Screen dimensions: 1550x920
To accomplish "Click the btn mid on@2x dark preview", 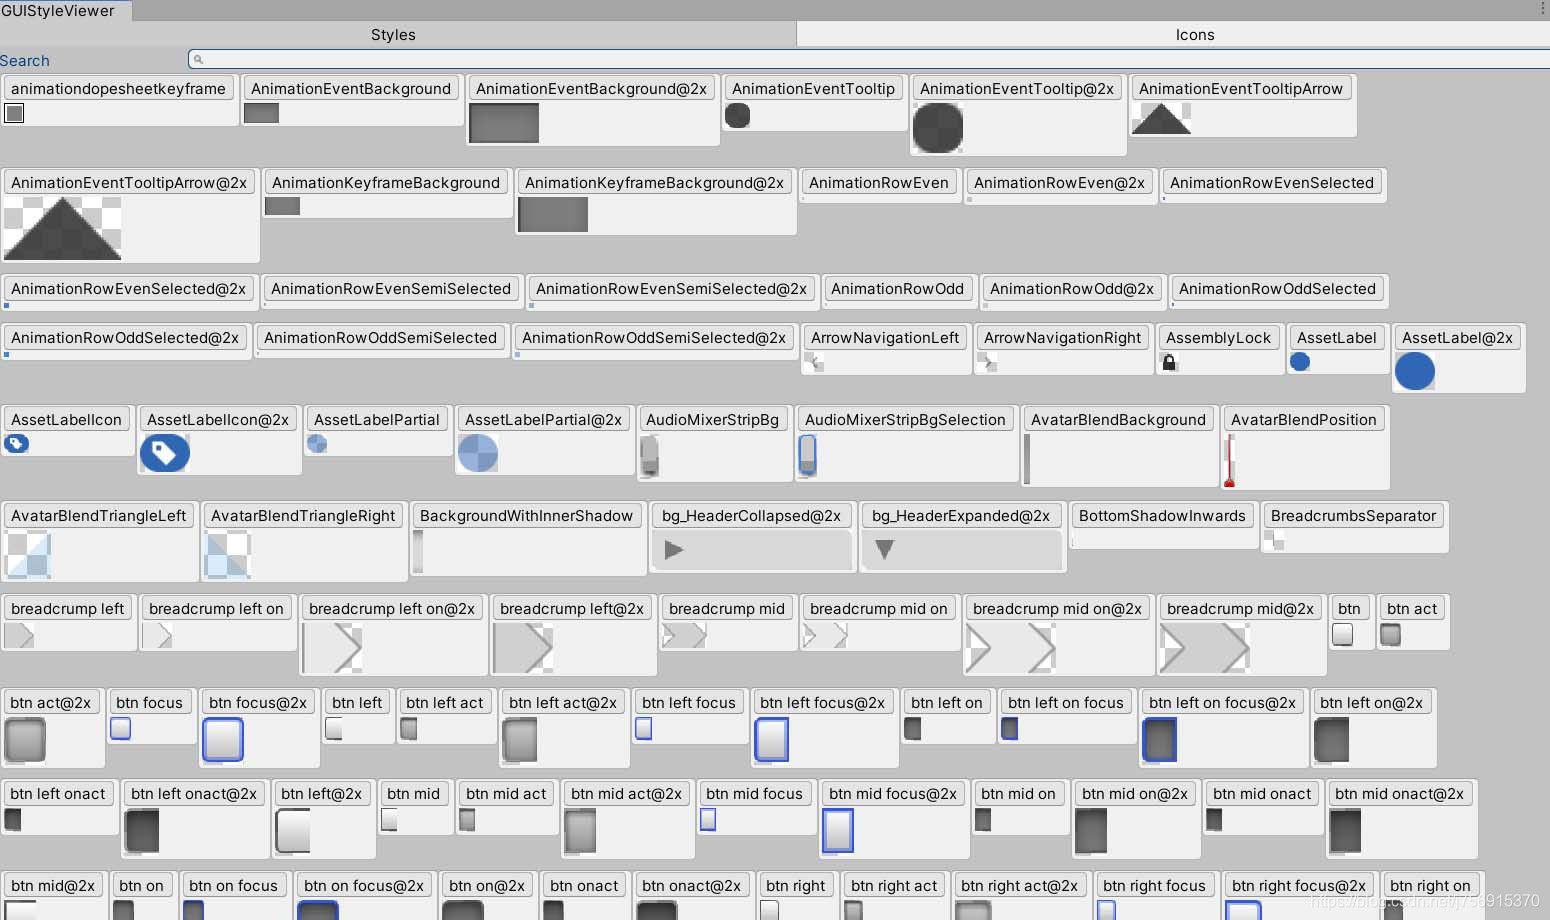I will [1091, 831].
